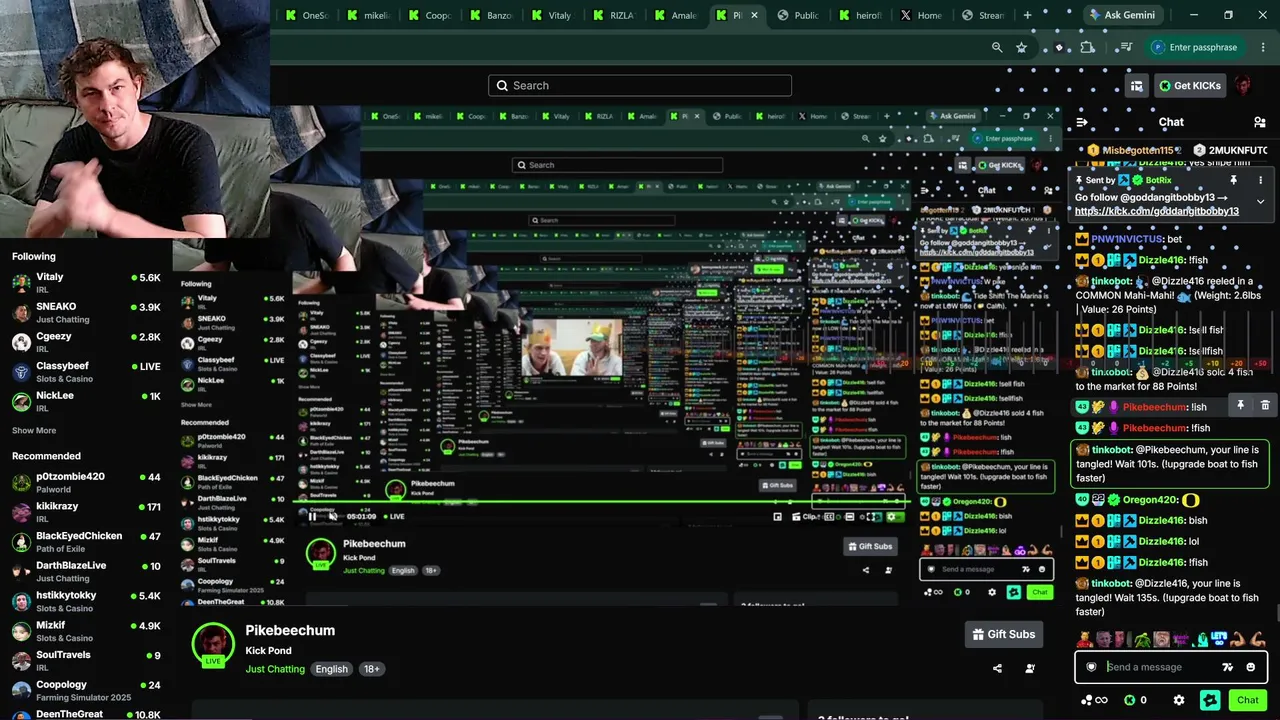The image size is (1280, 720).
Task: Click the Gift Subs button
Action: point(1003,634)
